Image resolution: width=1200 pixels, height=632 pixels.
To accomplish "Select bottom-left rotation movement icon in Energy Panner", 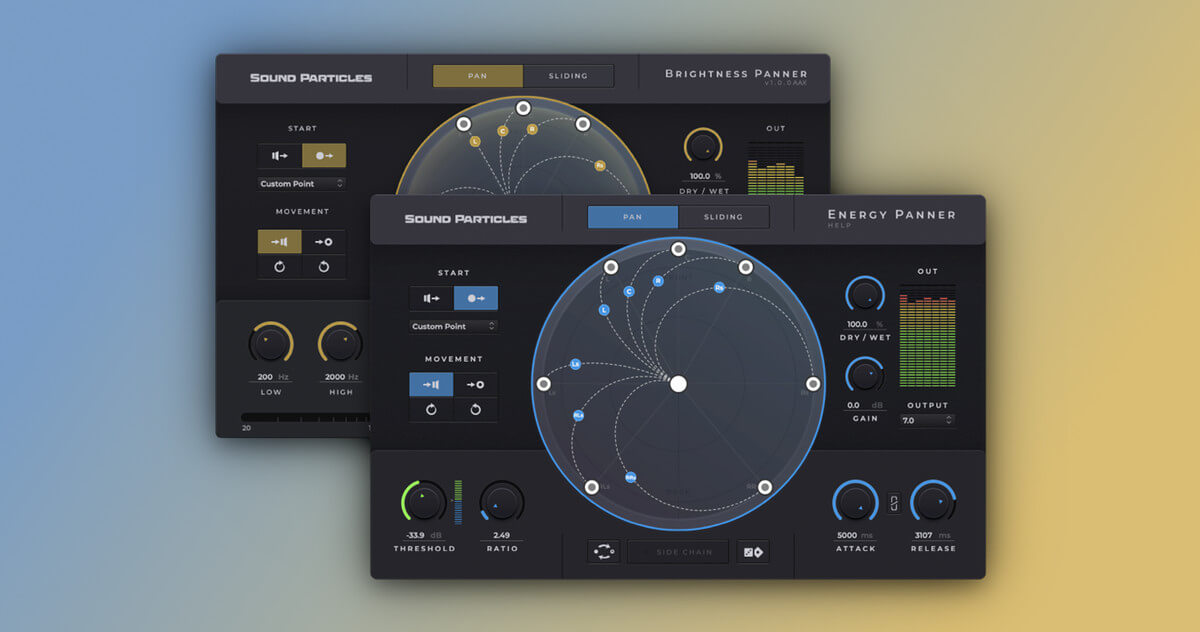I will click(x=431, y=409).
